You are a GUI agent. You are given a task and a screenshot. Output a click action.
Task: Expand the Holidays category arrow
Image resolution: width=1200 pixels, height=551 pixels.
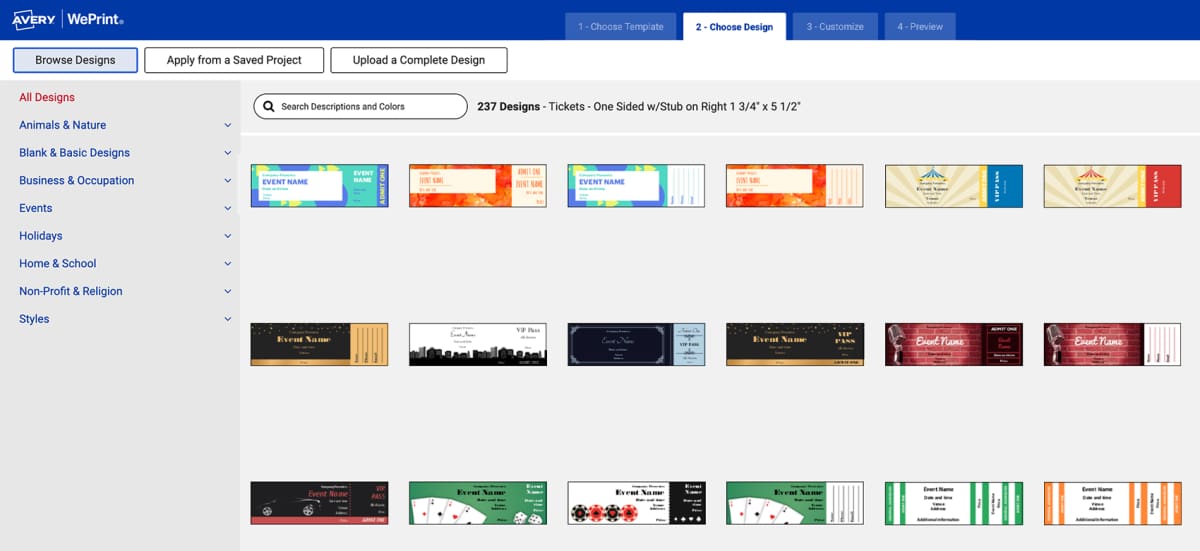pyautogui.click(x=227, y=237)
